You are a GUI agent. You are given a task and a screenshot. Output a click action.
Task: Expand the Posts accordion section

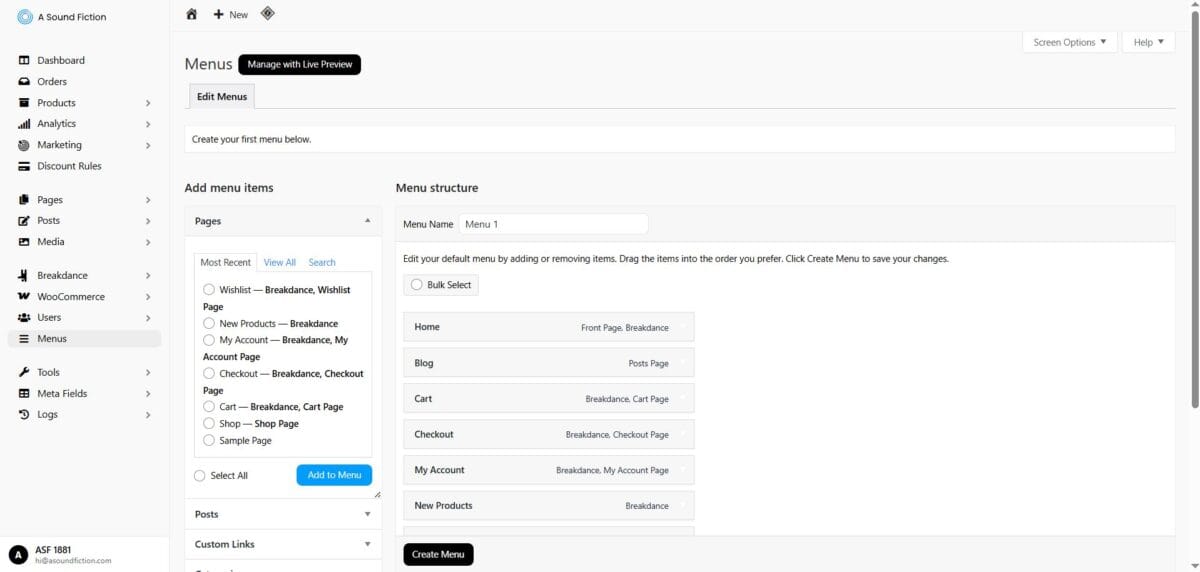[282, 514]
